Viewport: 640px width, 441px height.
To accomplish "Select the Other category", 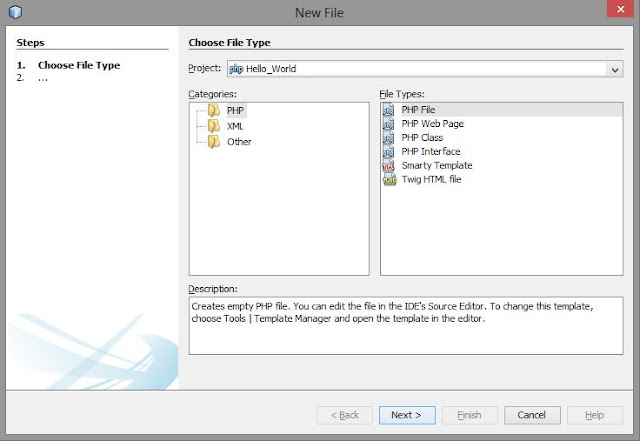I will point(239,142).
